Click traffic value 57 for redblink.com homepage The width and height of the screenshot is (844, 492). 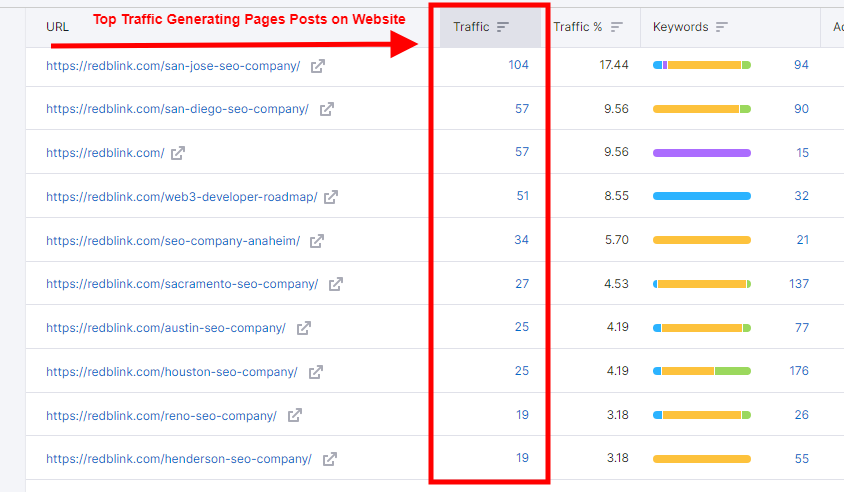[522, 152]
